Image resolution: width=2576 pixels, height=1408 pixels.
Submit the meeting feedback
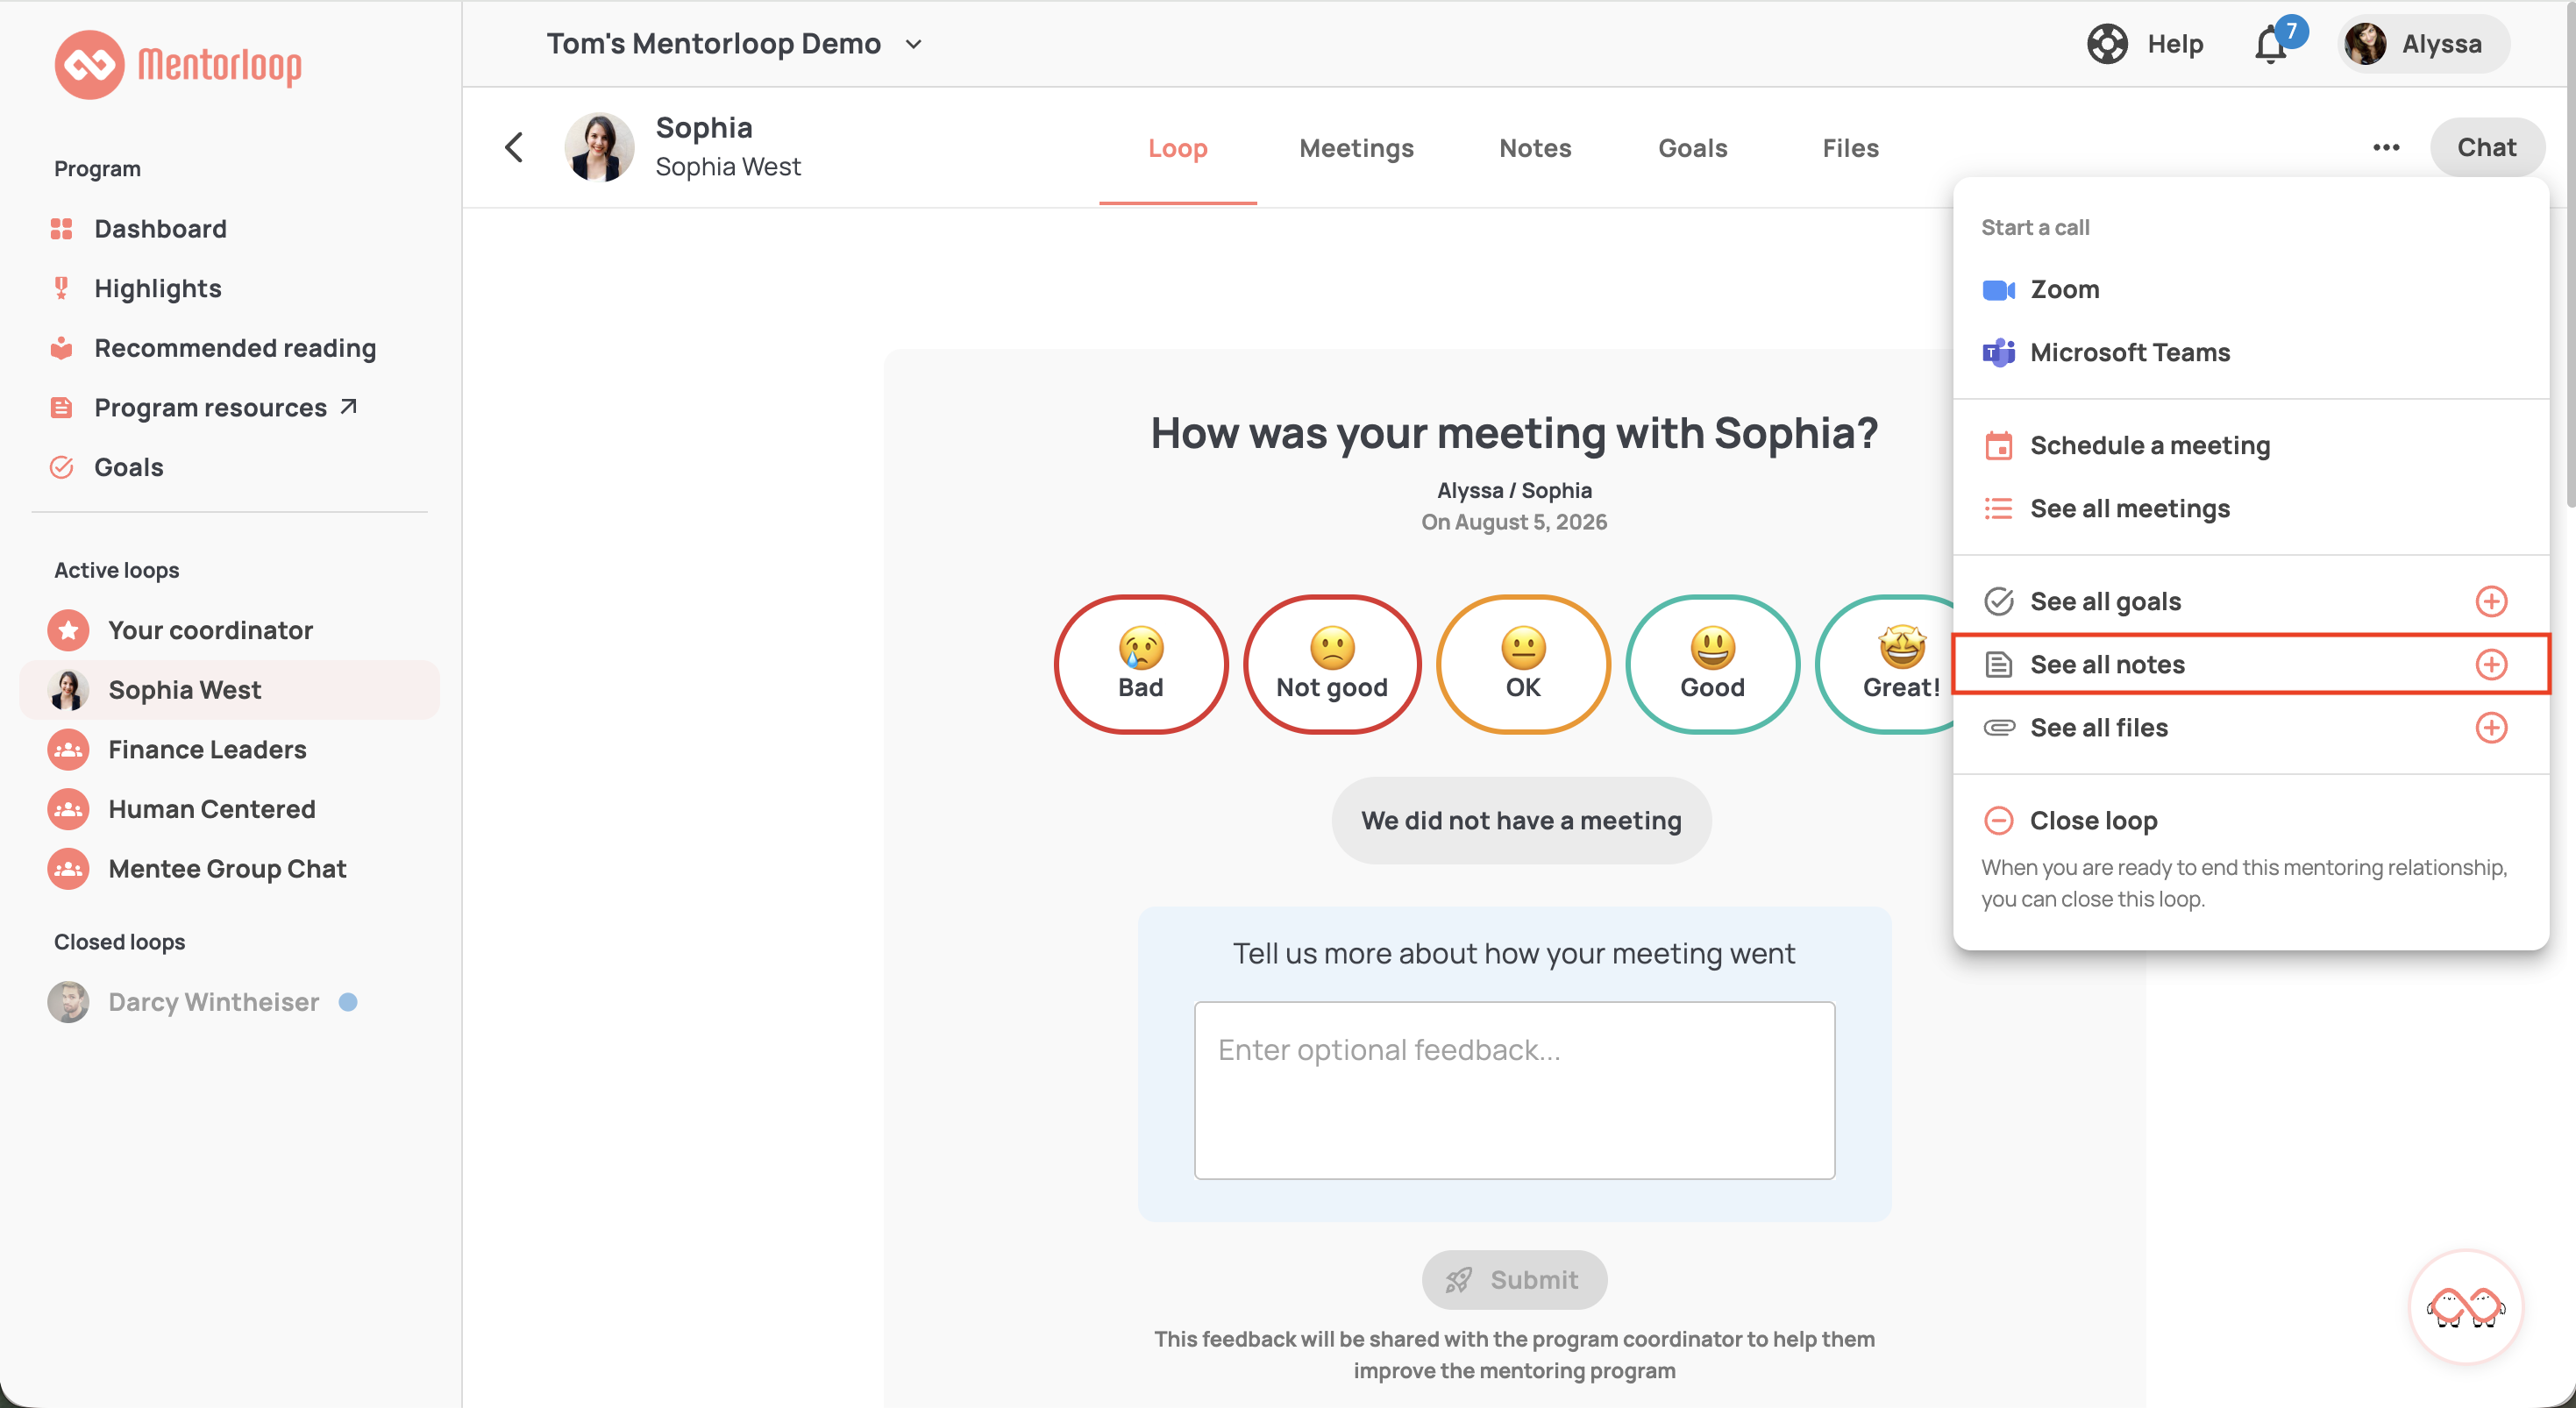tap(1514, 1280)
